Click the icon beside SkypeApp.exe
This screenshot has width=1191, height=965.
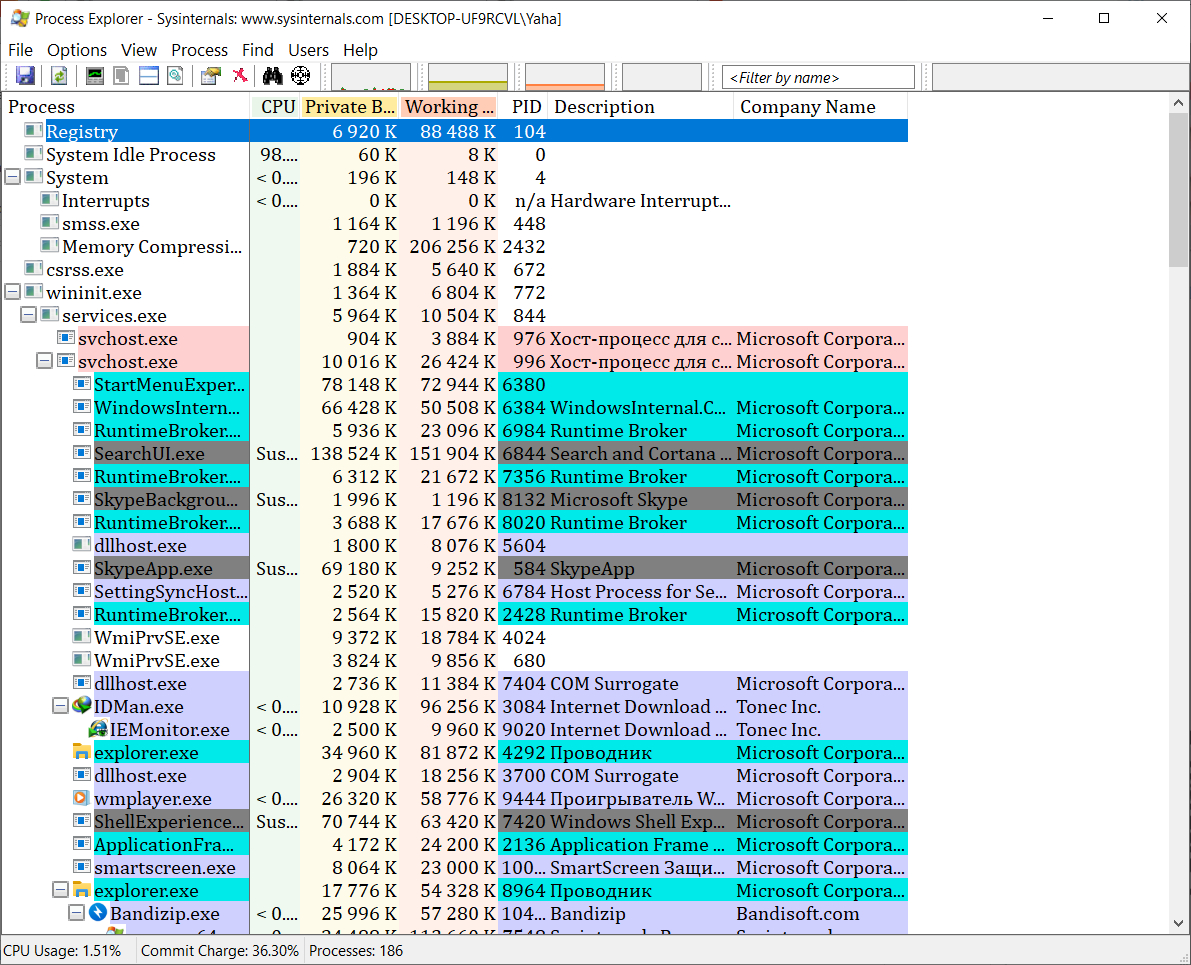coord(82,568)
